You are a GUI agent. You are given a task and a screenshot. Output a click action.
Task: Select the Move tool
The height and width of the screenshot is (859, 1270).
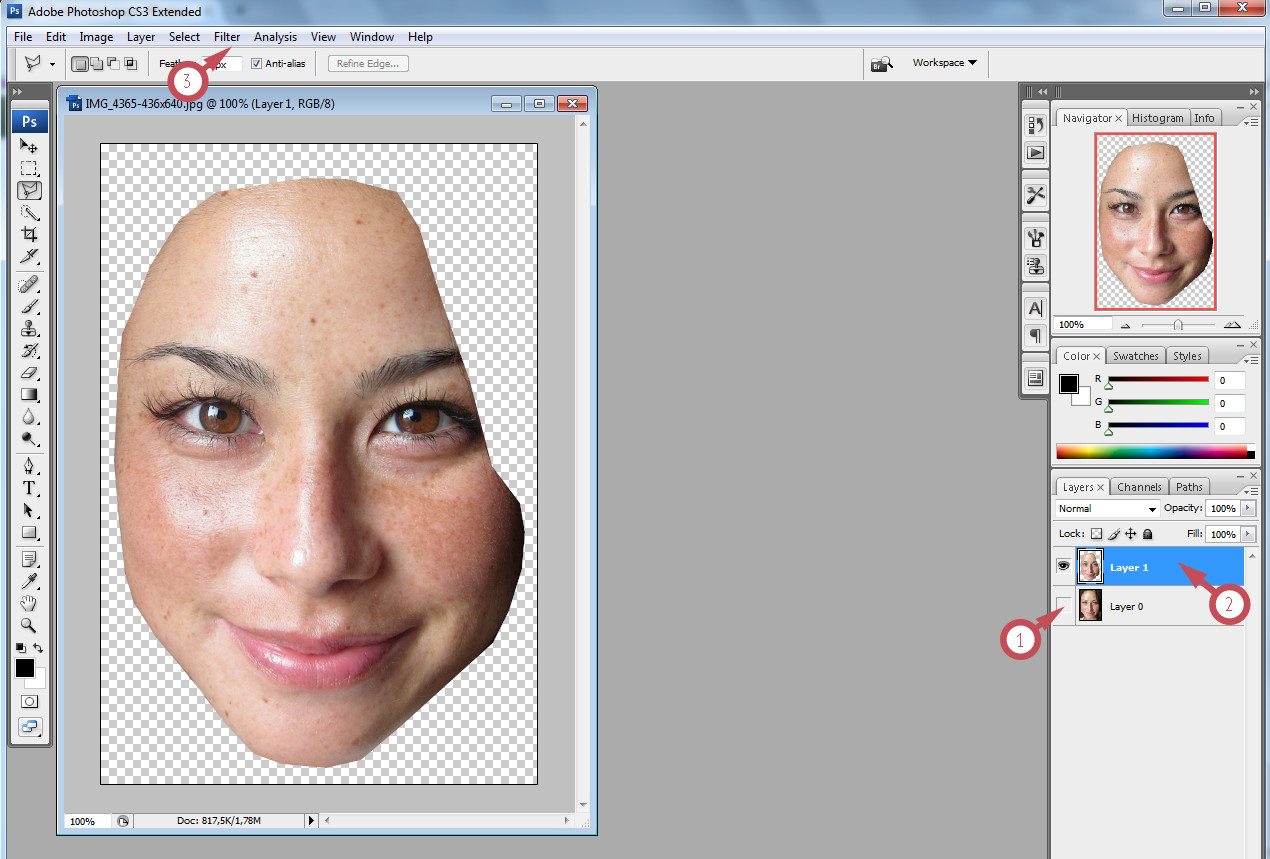coord(29,146)
